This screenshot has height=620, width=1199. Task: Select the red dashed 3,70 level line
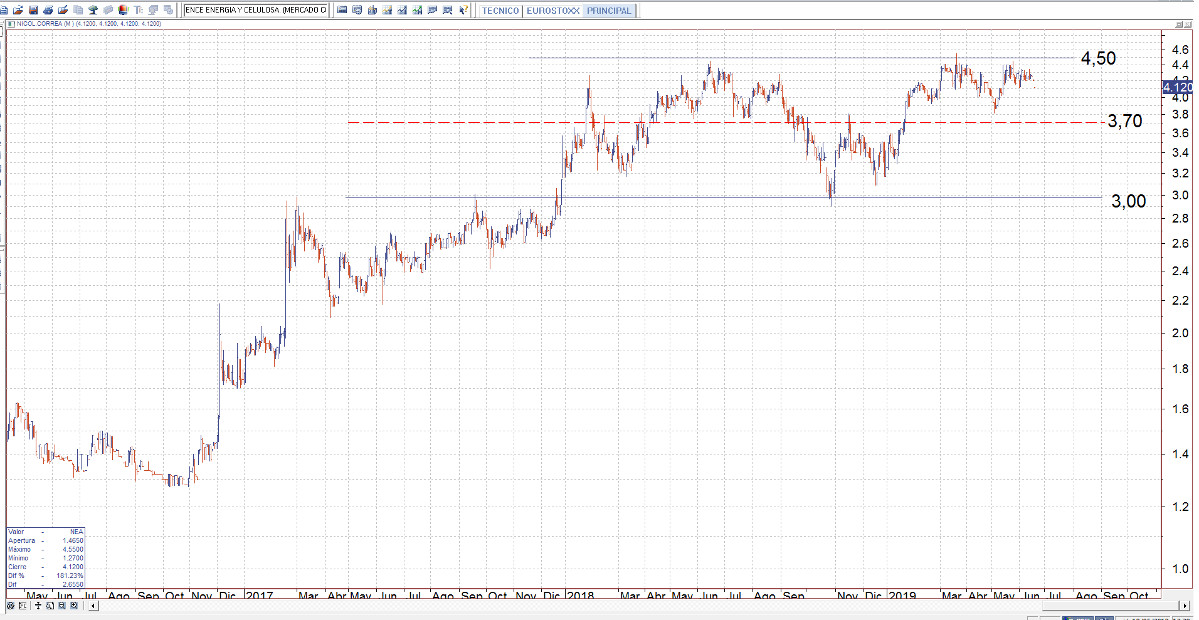[700, 122]
